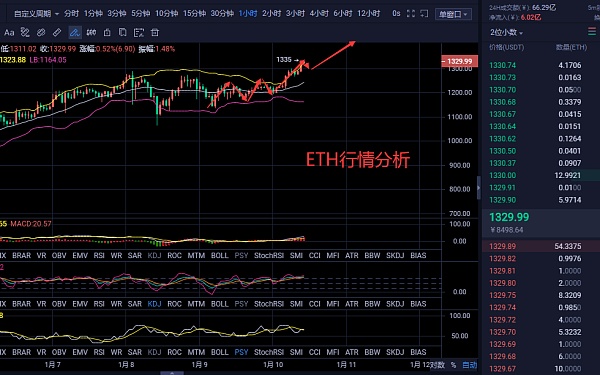Open the 自定义周期 custom period dropdown

click(x=36, y=14)
